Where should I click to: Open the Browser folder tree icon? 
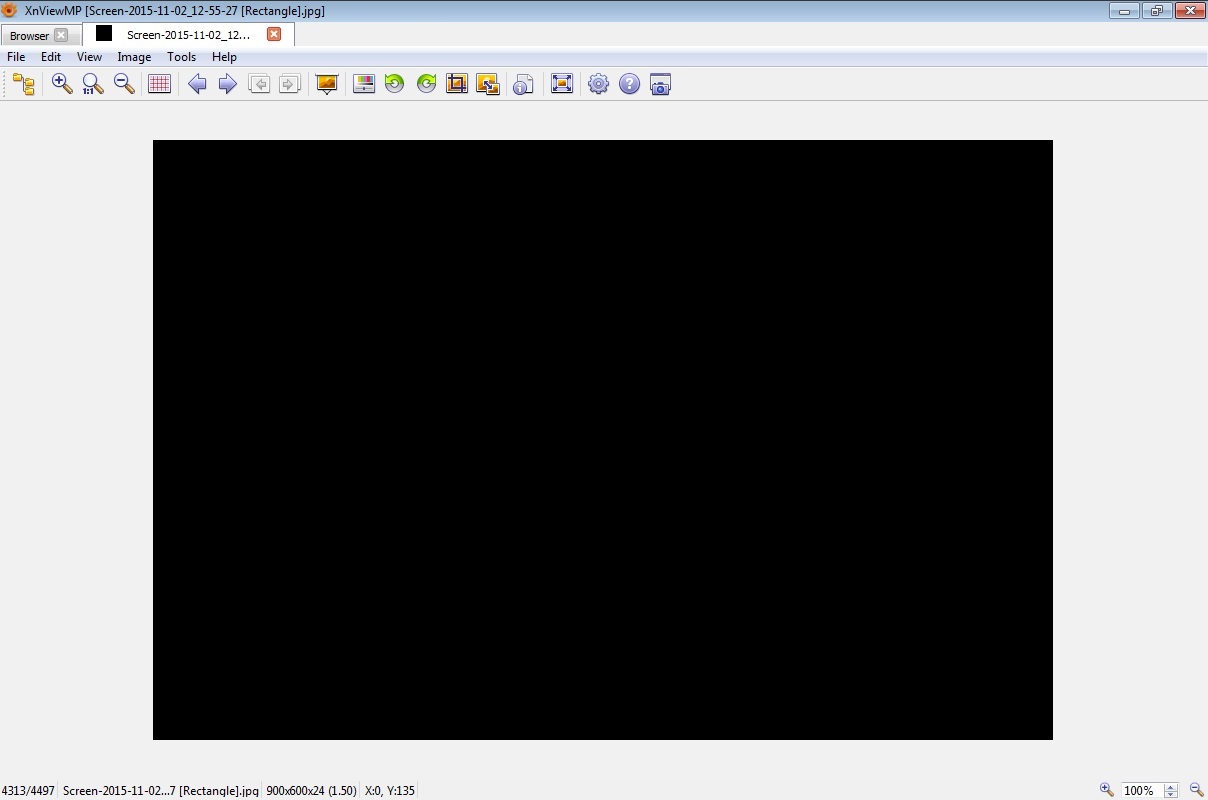pyautogui.click(x=24, y=84)
